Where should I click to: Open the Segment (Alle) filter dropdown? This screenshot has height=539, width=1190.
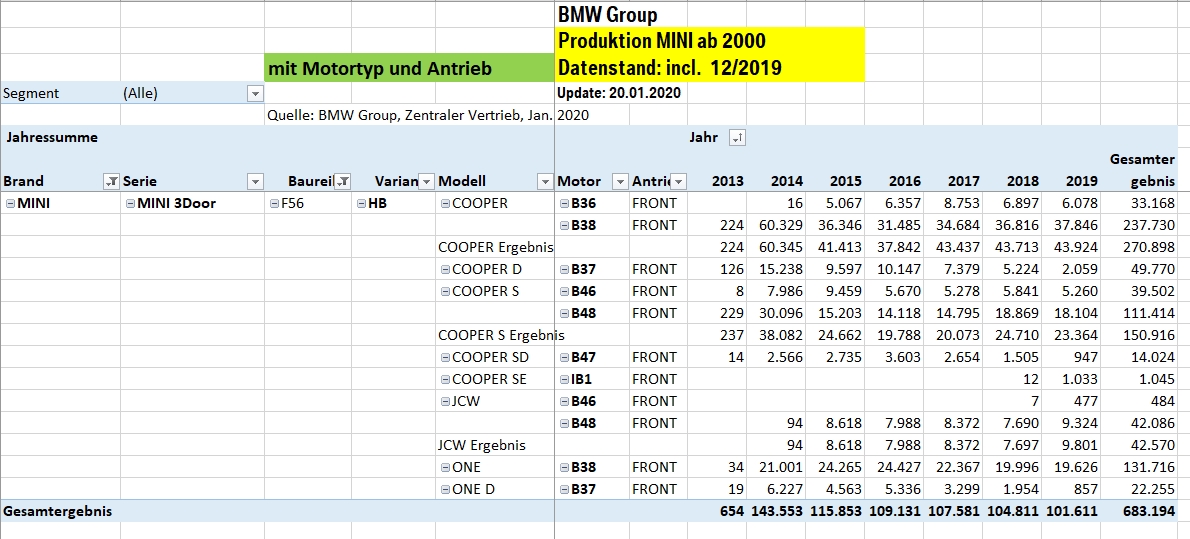click(x=255, y=93)
